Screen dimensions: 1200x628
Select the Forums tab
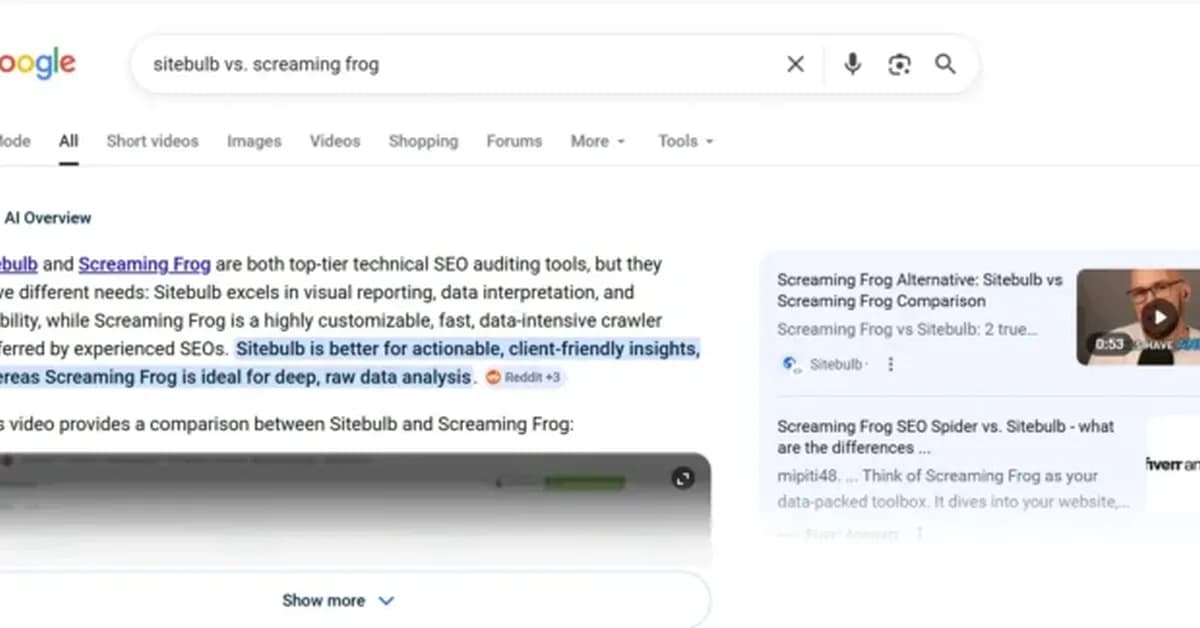(513, 141)
